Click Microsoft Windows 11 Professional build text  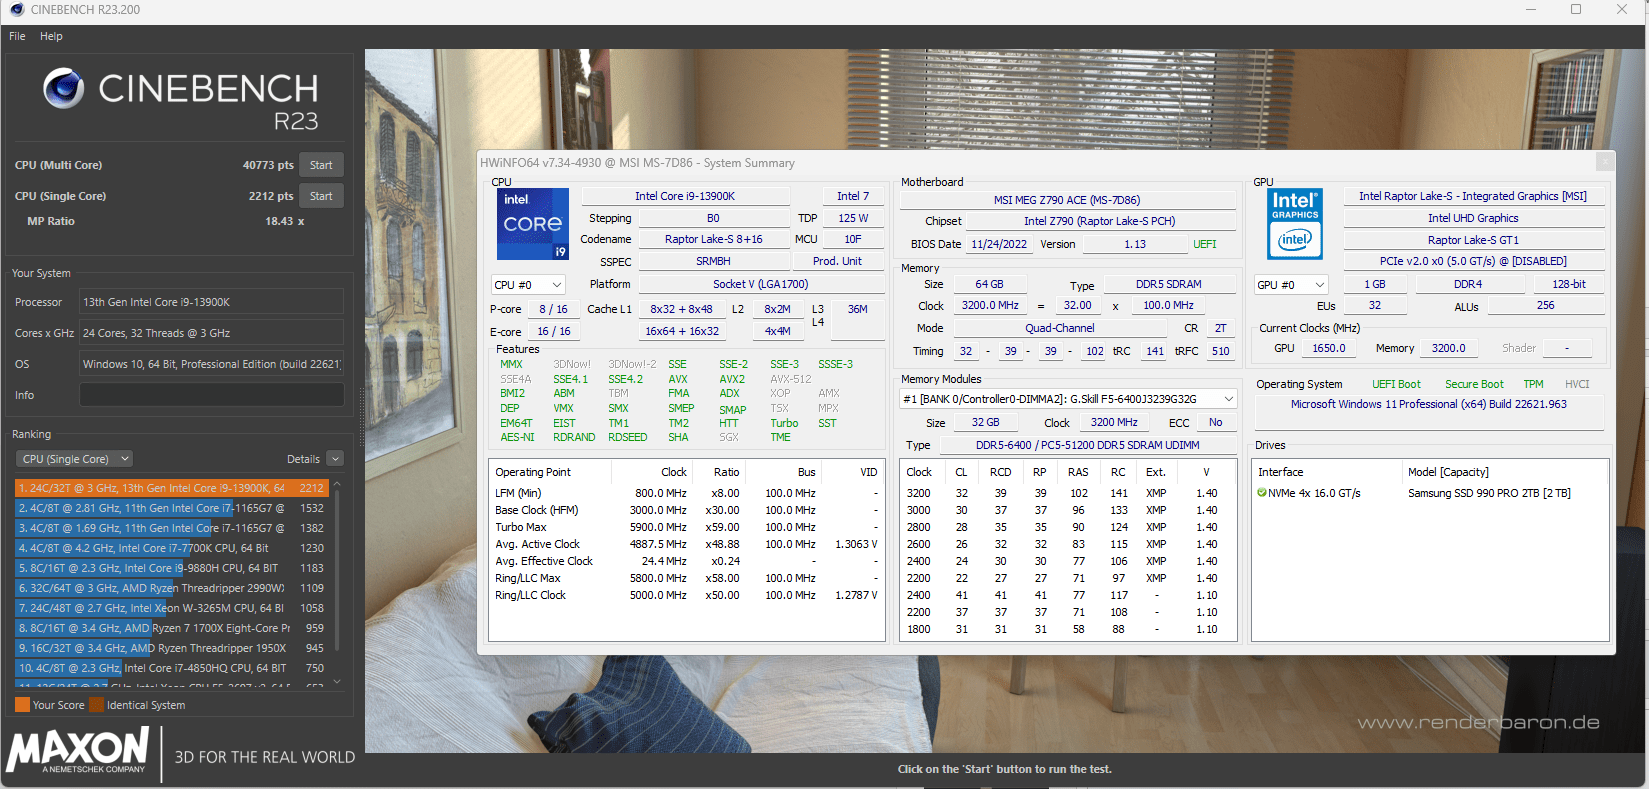(1428, 404)
